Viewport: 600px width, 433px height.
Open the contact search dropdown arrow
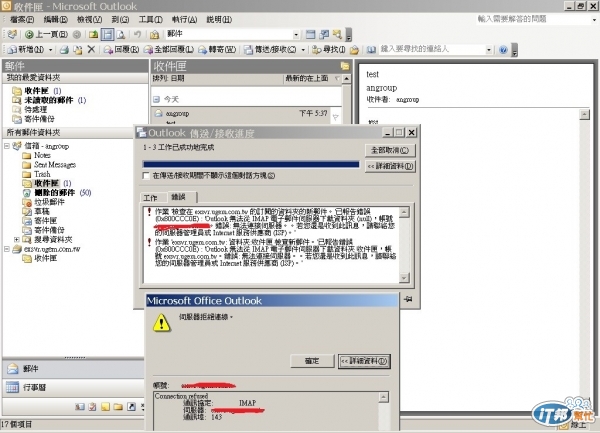[x=489, y=50]
